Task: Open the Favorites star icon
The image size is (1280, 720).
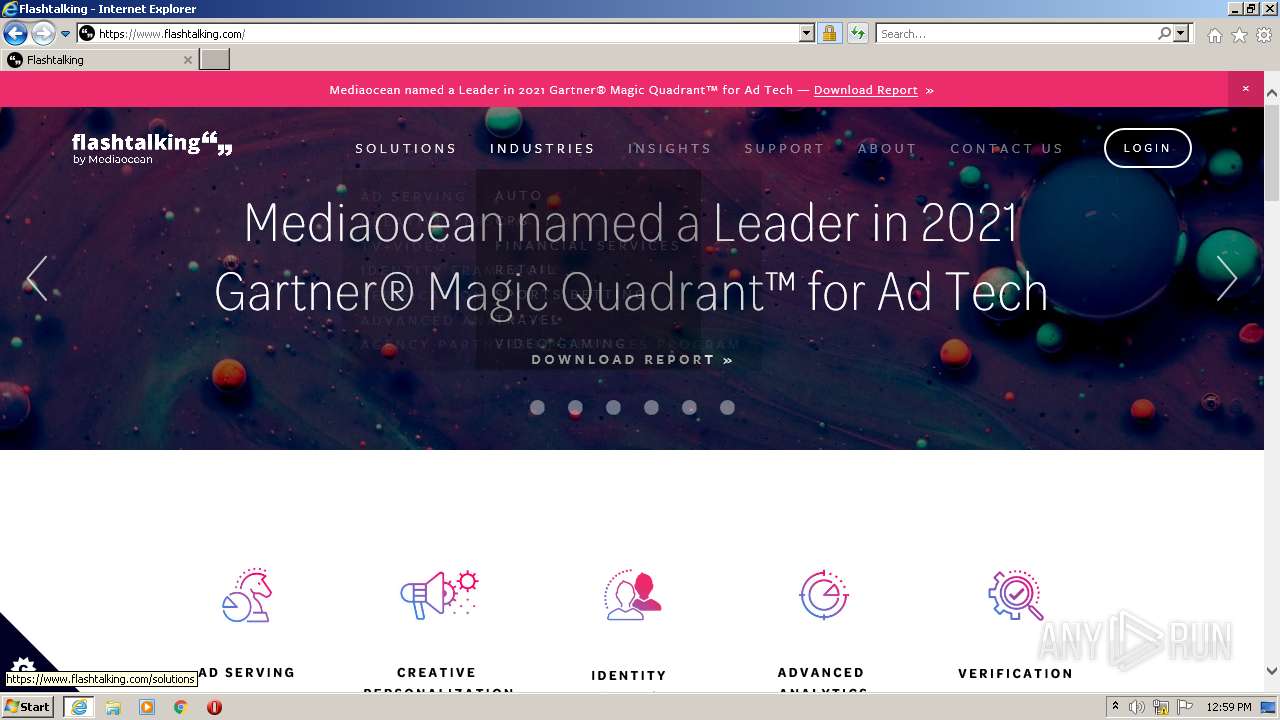Action: pyautogui.click(x=1239, y=35)
